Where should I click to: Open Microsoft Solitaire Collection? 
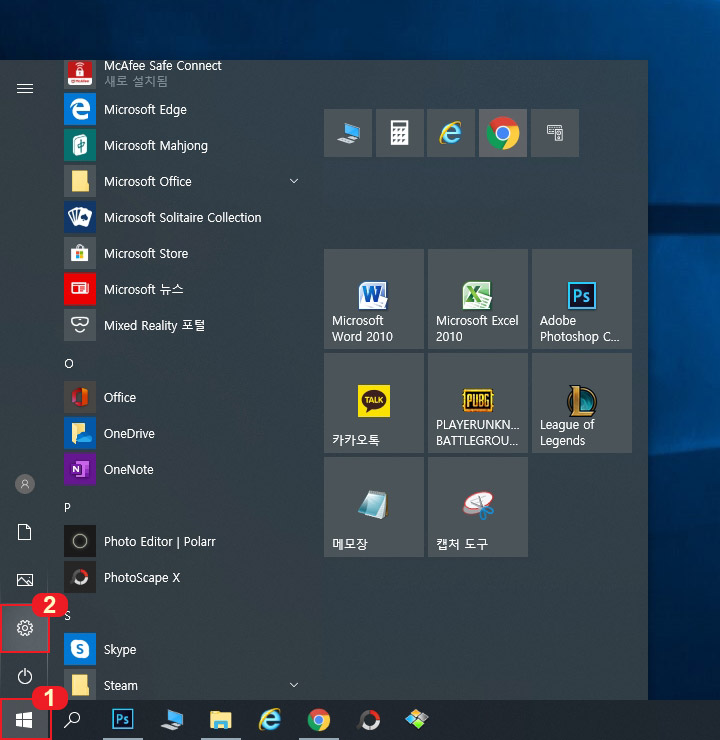(x=183, y=218)
